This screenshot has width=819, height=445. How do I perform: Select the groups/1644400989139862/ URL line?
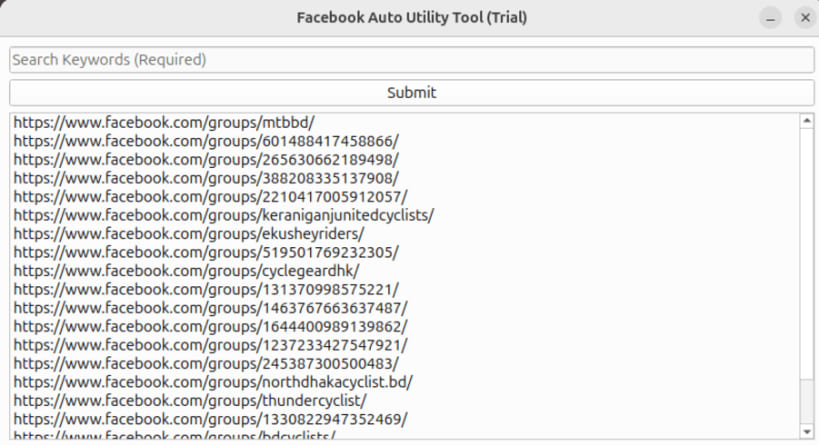[x=210, y=326]
